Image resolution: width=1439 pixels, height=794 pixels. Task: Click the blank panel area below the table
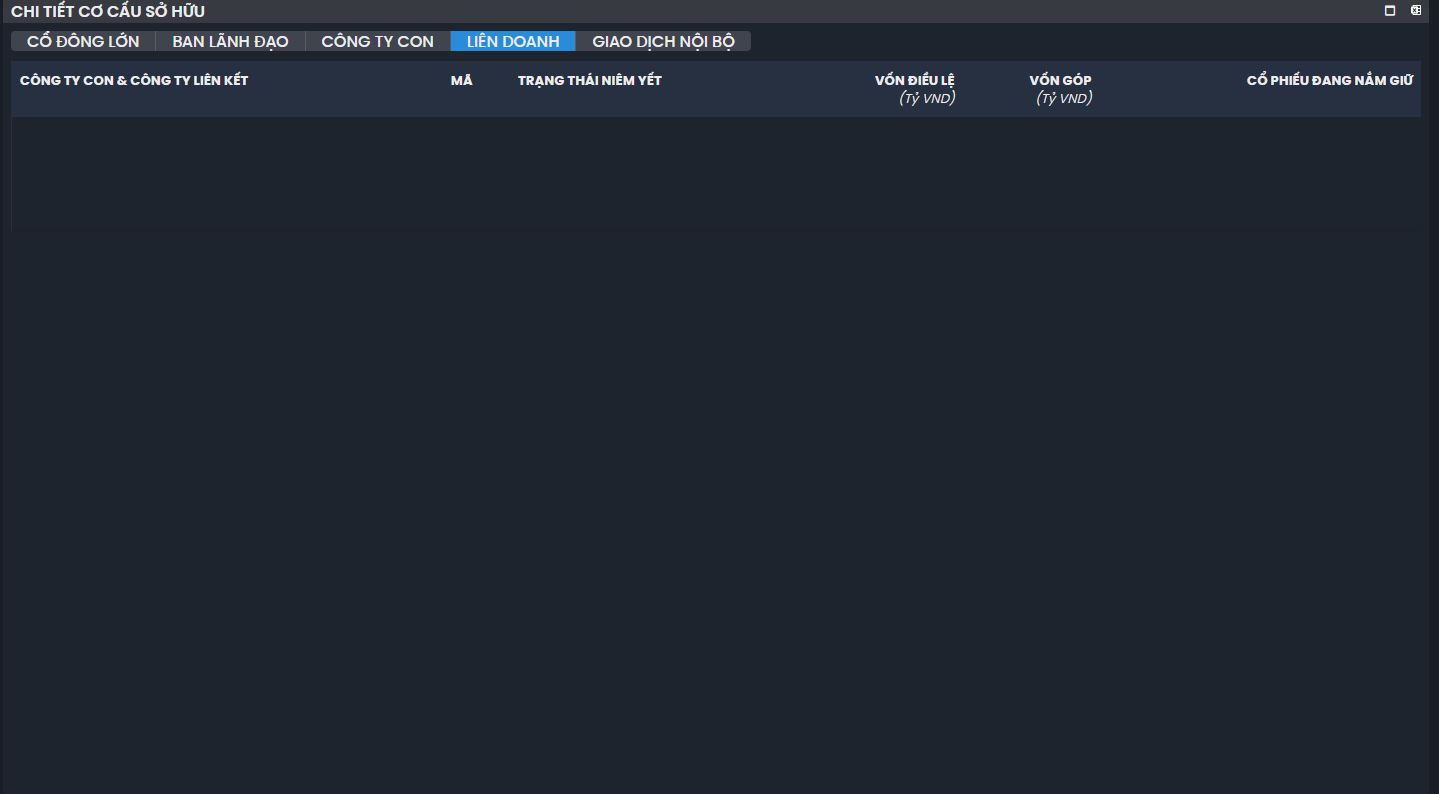[x=700, y=500]
